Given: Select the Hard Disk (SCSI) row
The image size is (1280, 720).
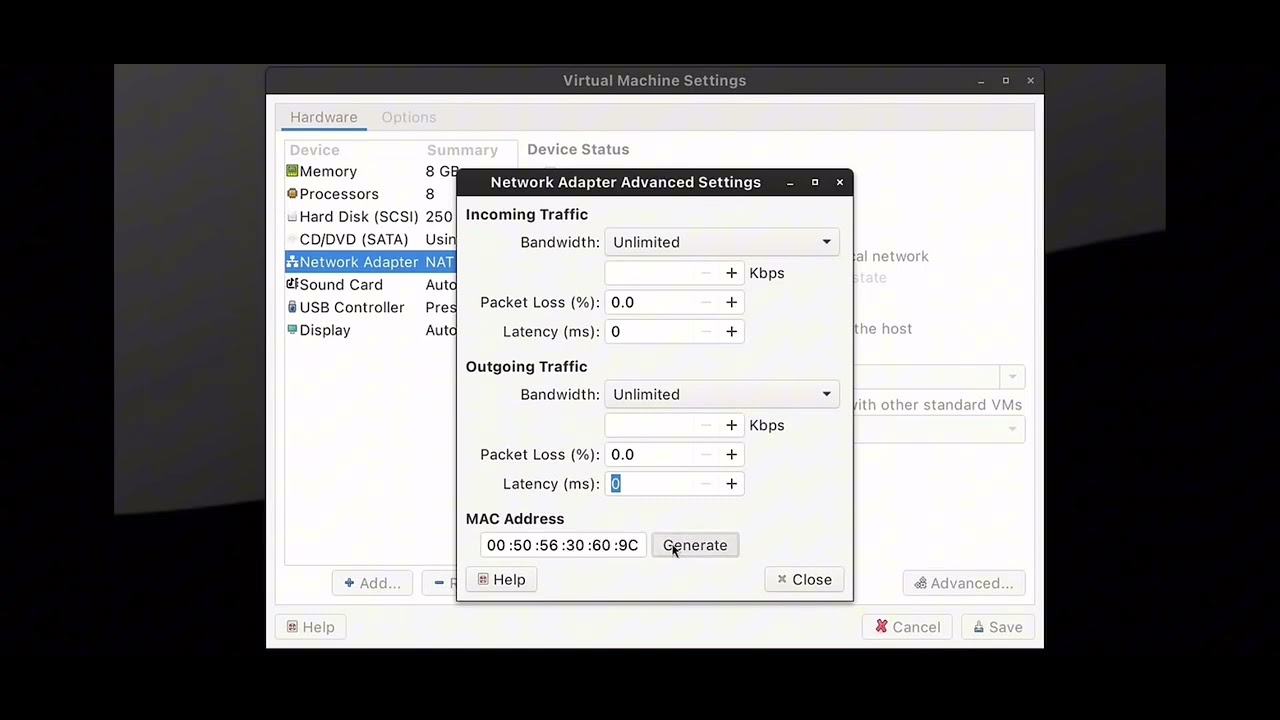Looking at the screenshot, I should pyautogui.click(x=370, y=217).
